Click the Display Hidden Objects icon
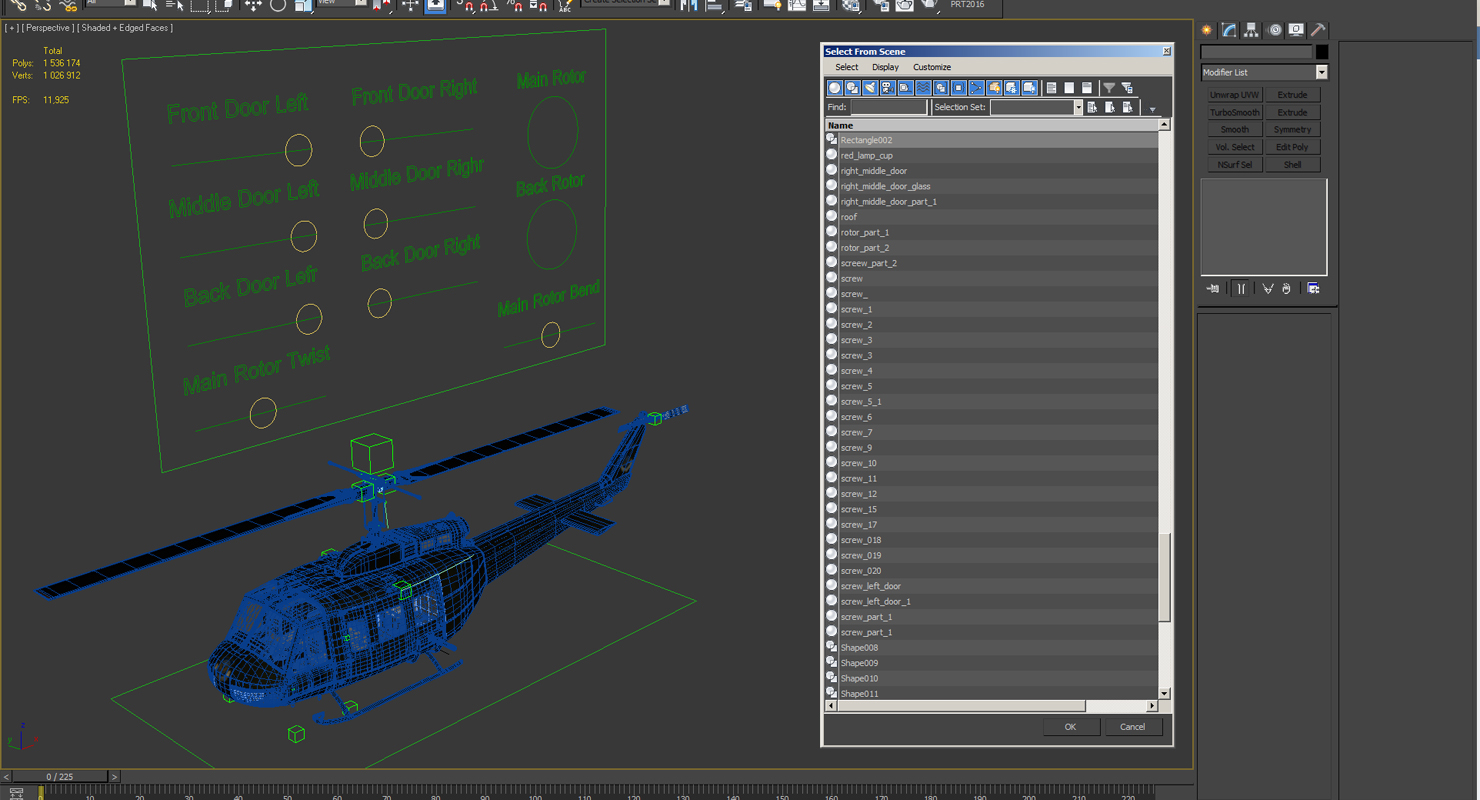This screenshot has height=800, width=1480. pos(1029,88)
